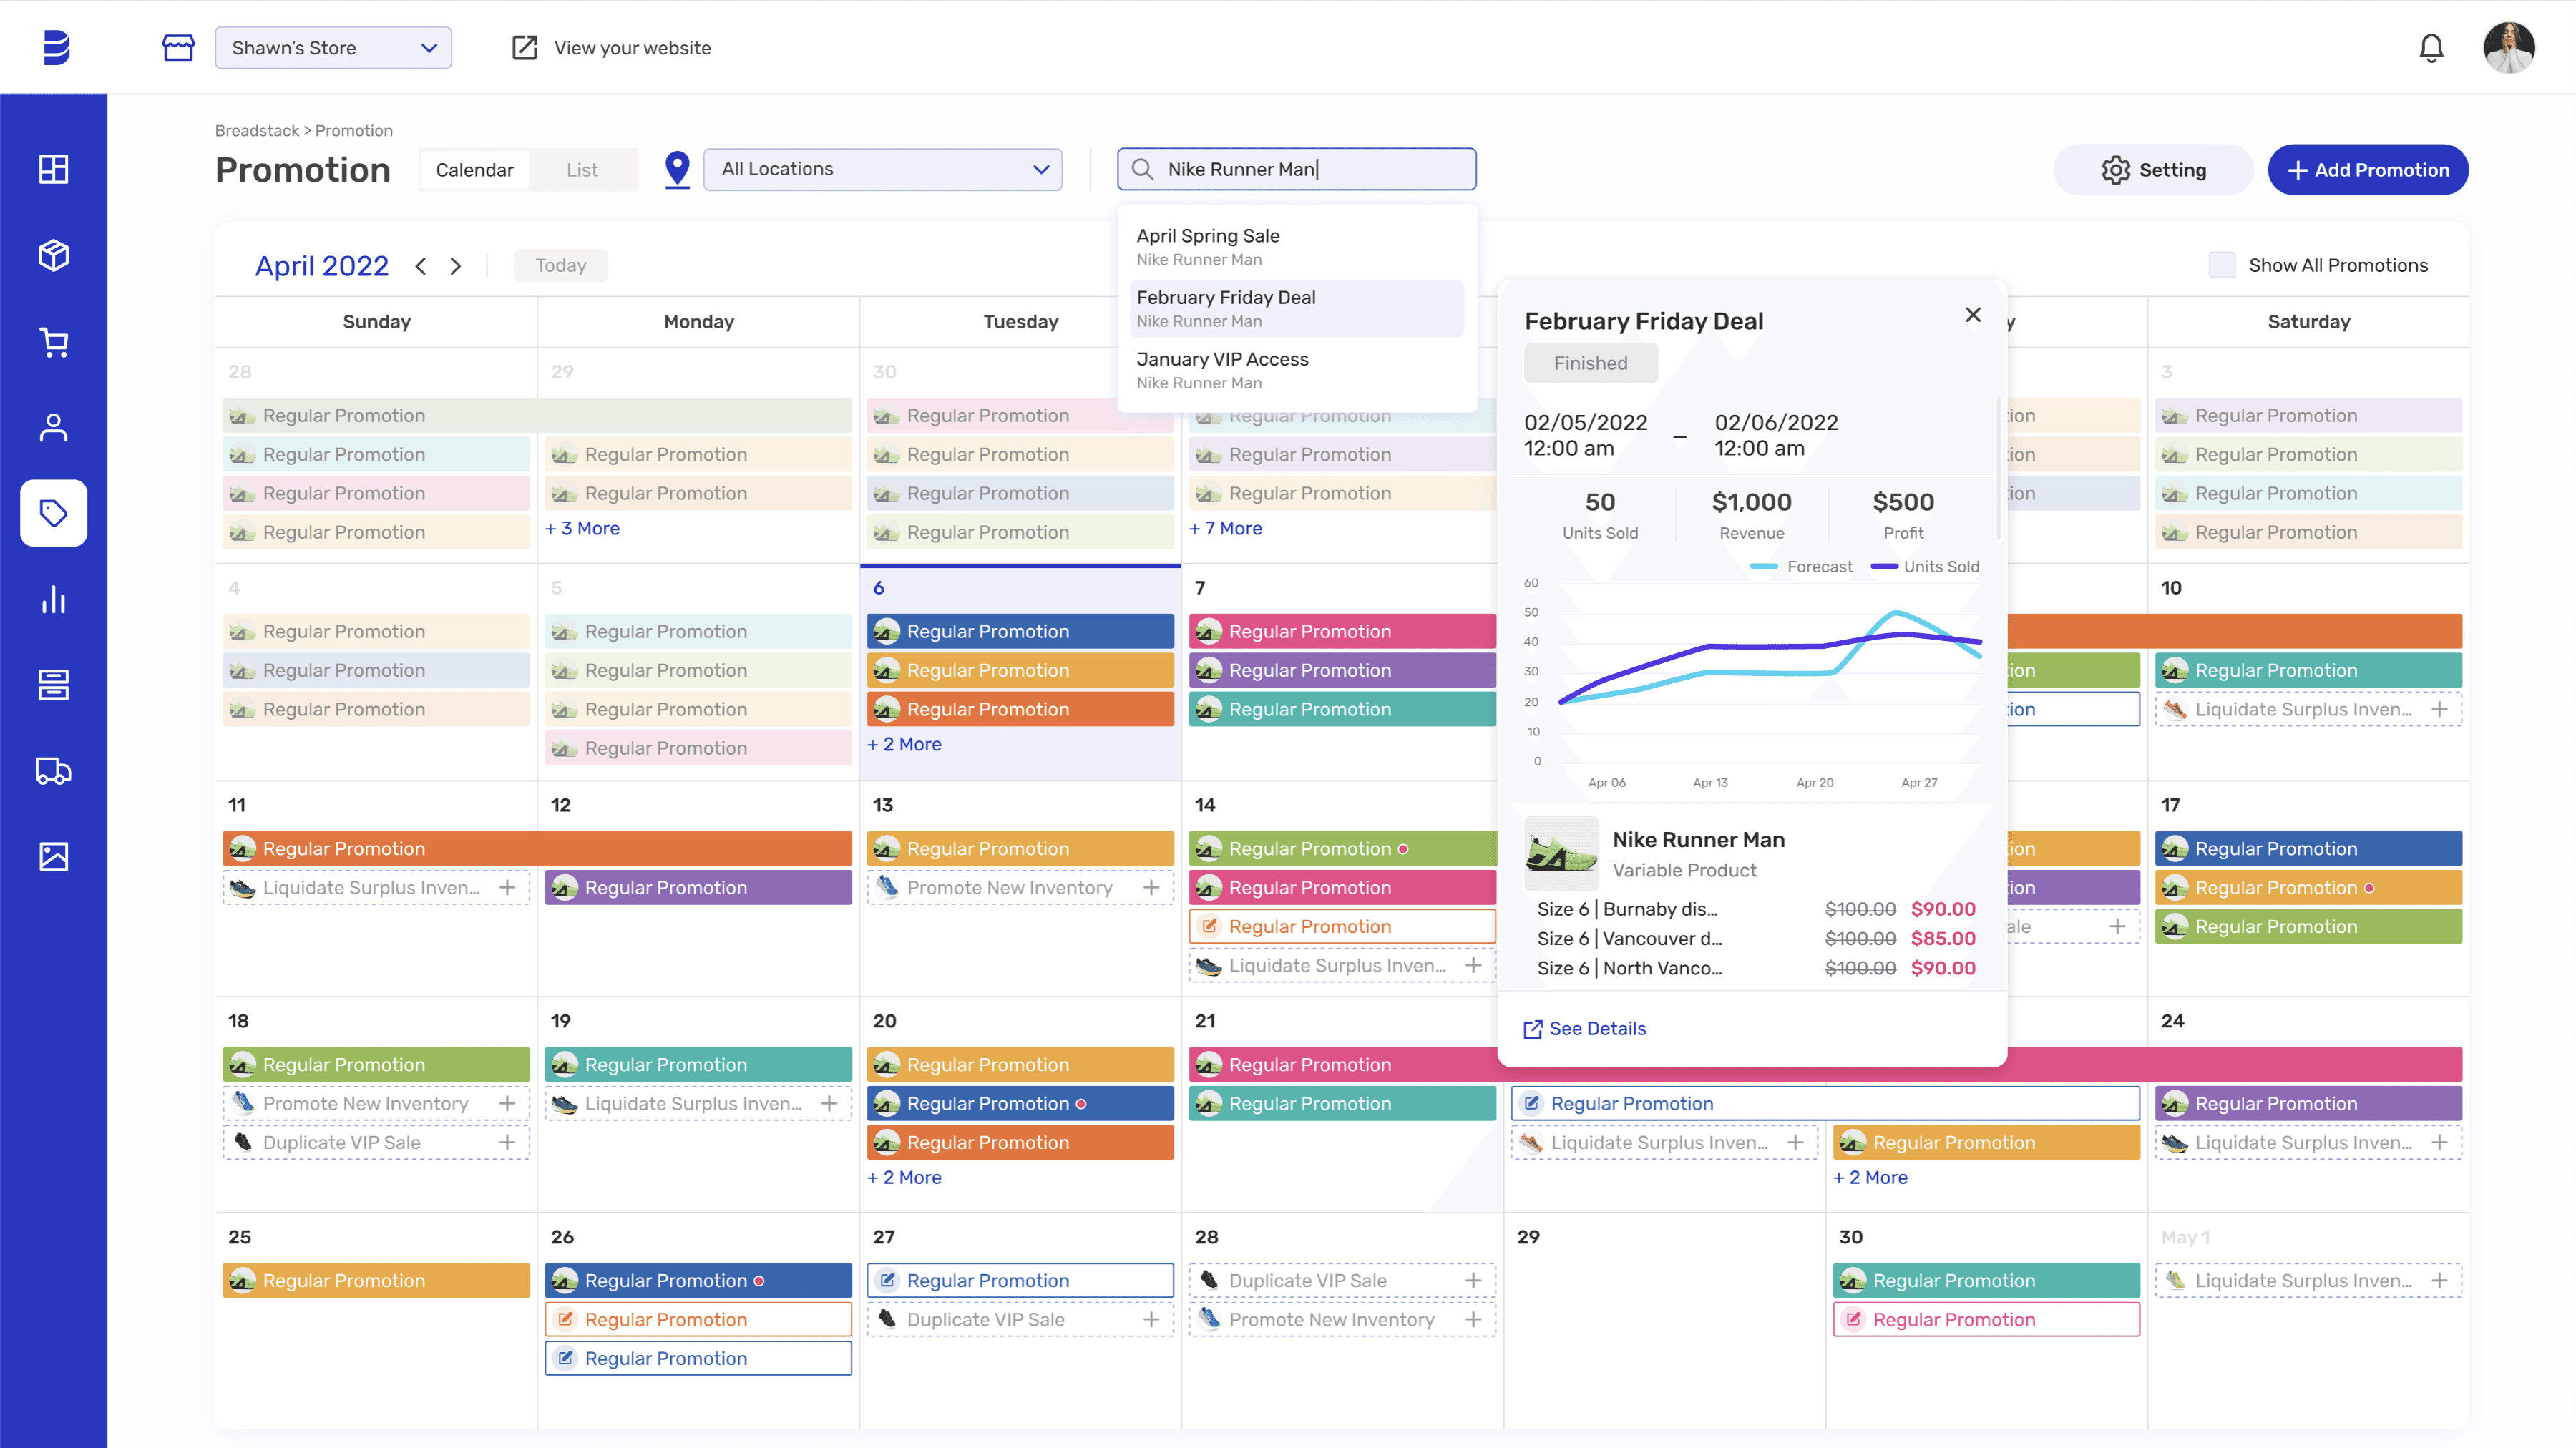This screenshot has width=2576, height=1448.
Task: Add Promote New Inventory suggestion on the 13th
Action: click(1151, 887)
